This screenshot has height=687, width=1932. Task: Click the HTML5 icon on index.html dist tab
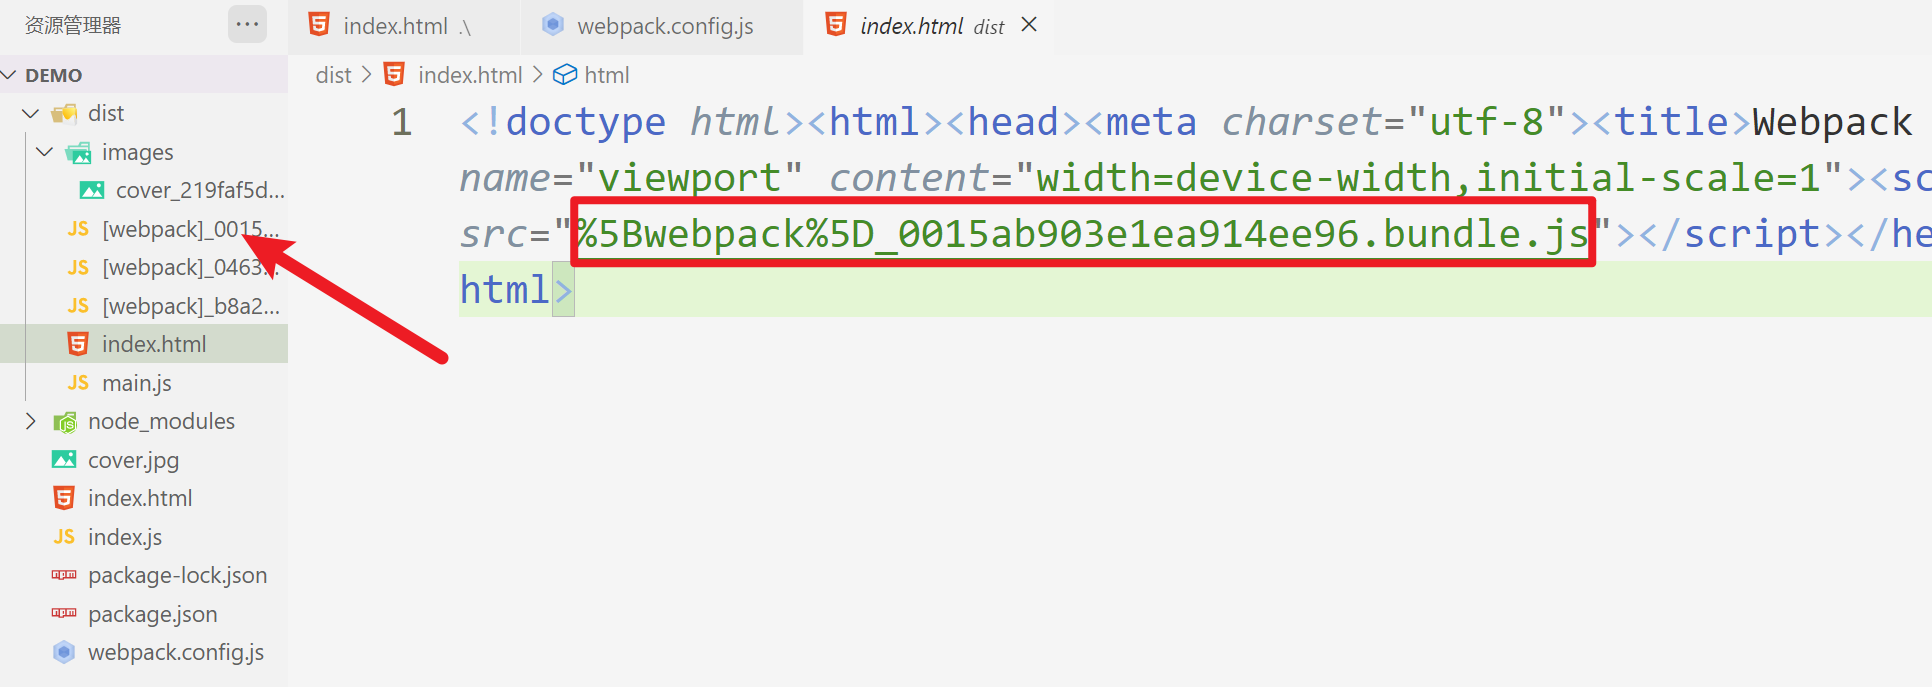point(836,25)
